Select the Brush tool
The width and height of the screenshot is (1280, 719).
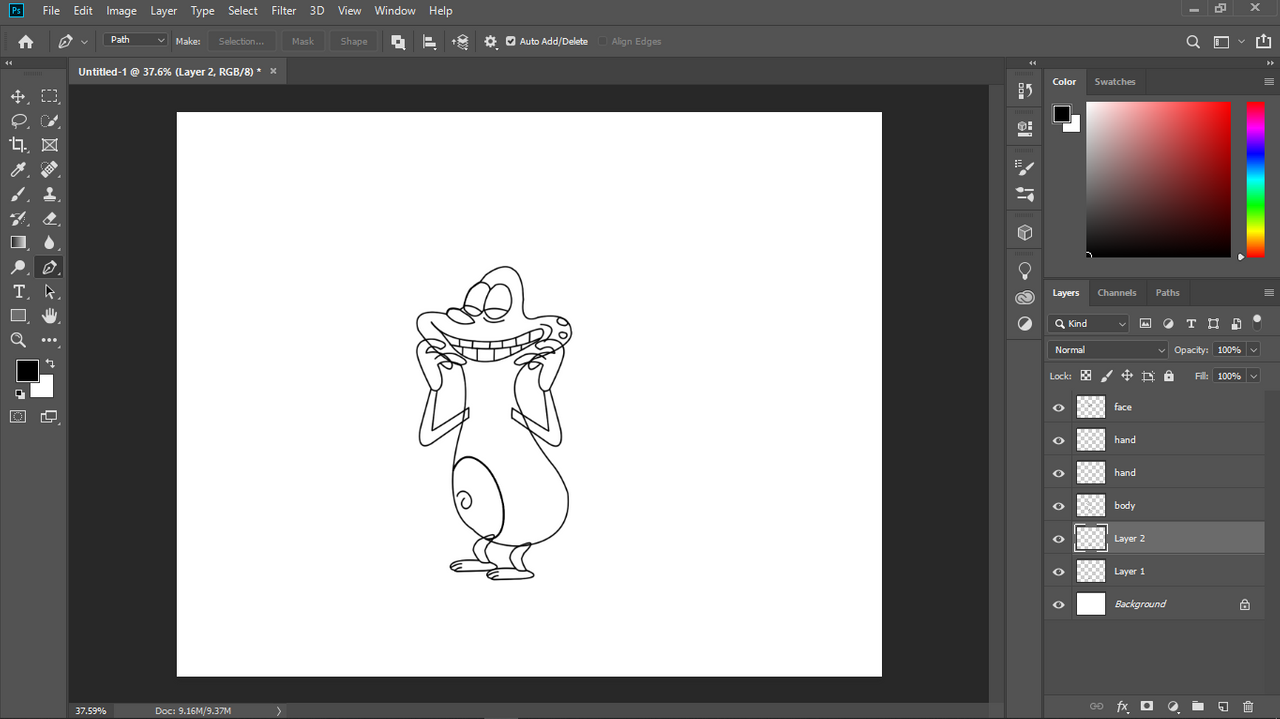point(18,194)
